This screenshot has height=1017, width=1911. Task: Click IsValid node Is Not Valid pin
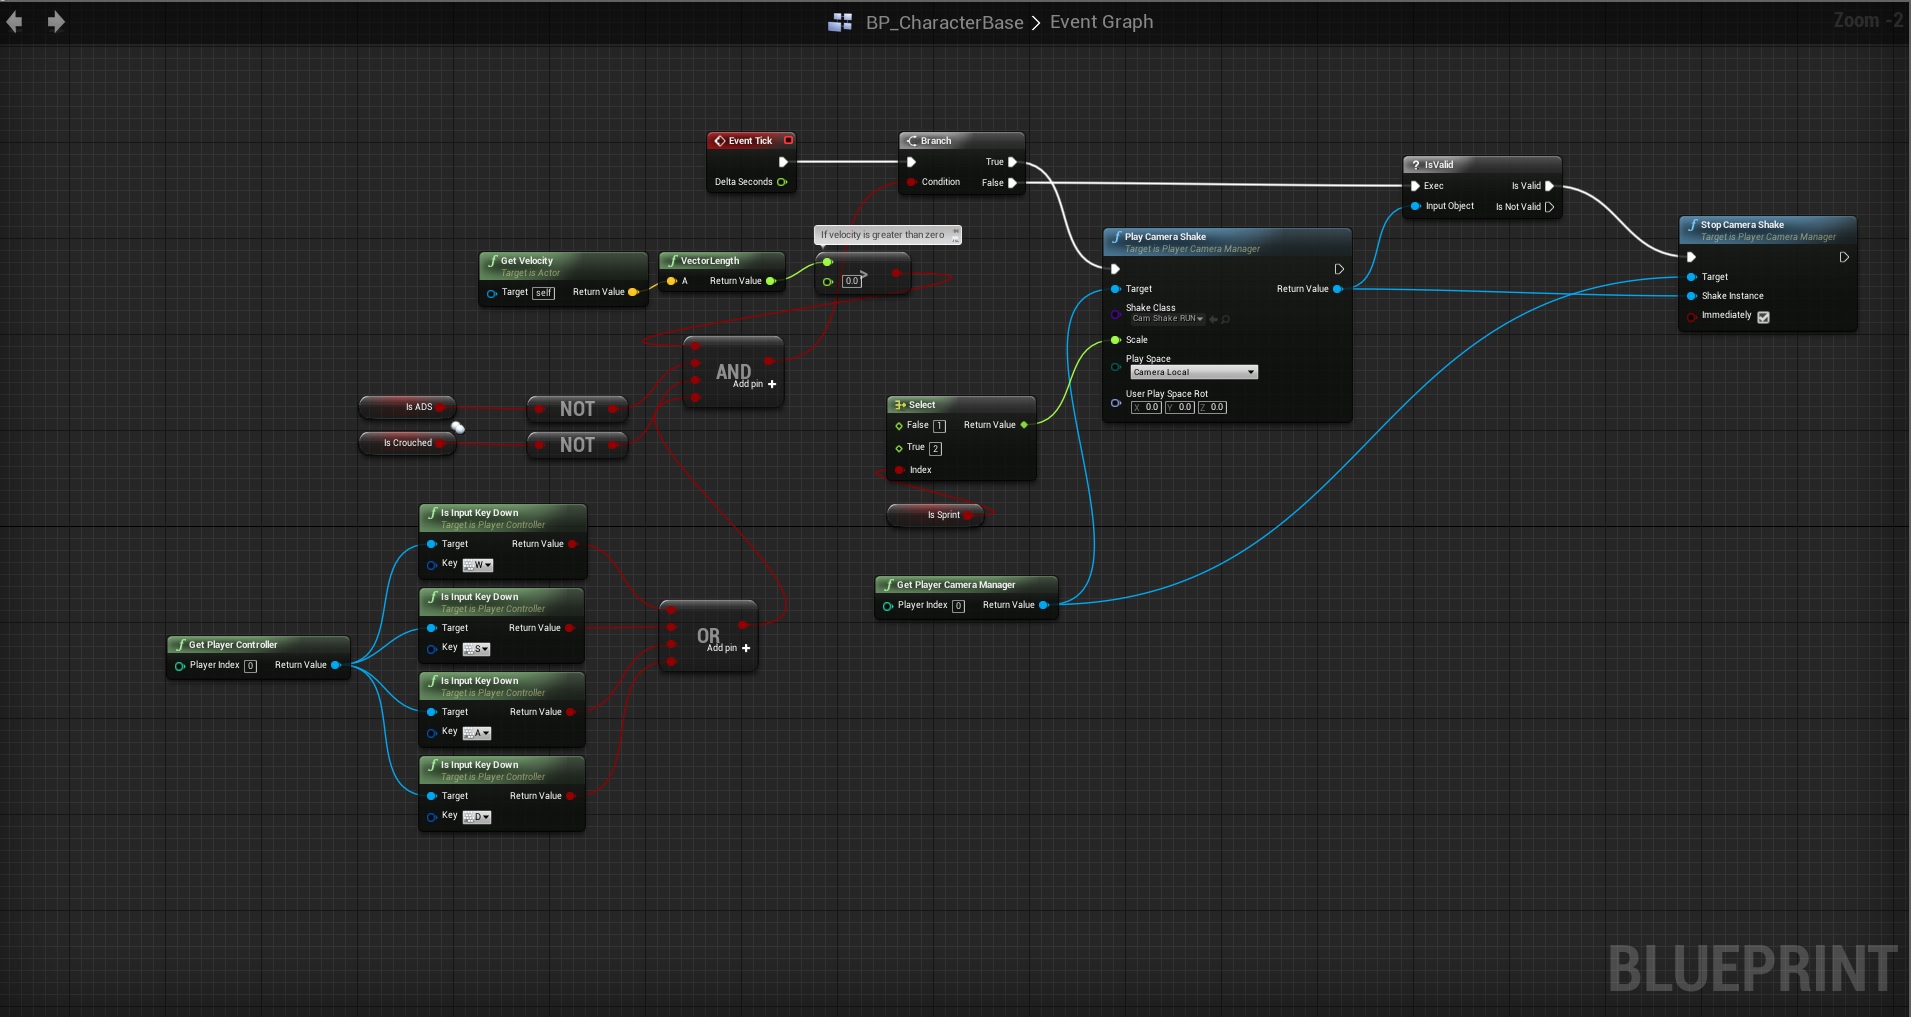1549,207
